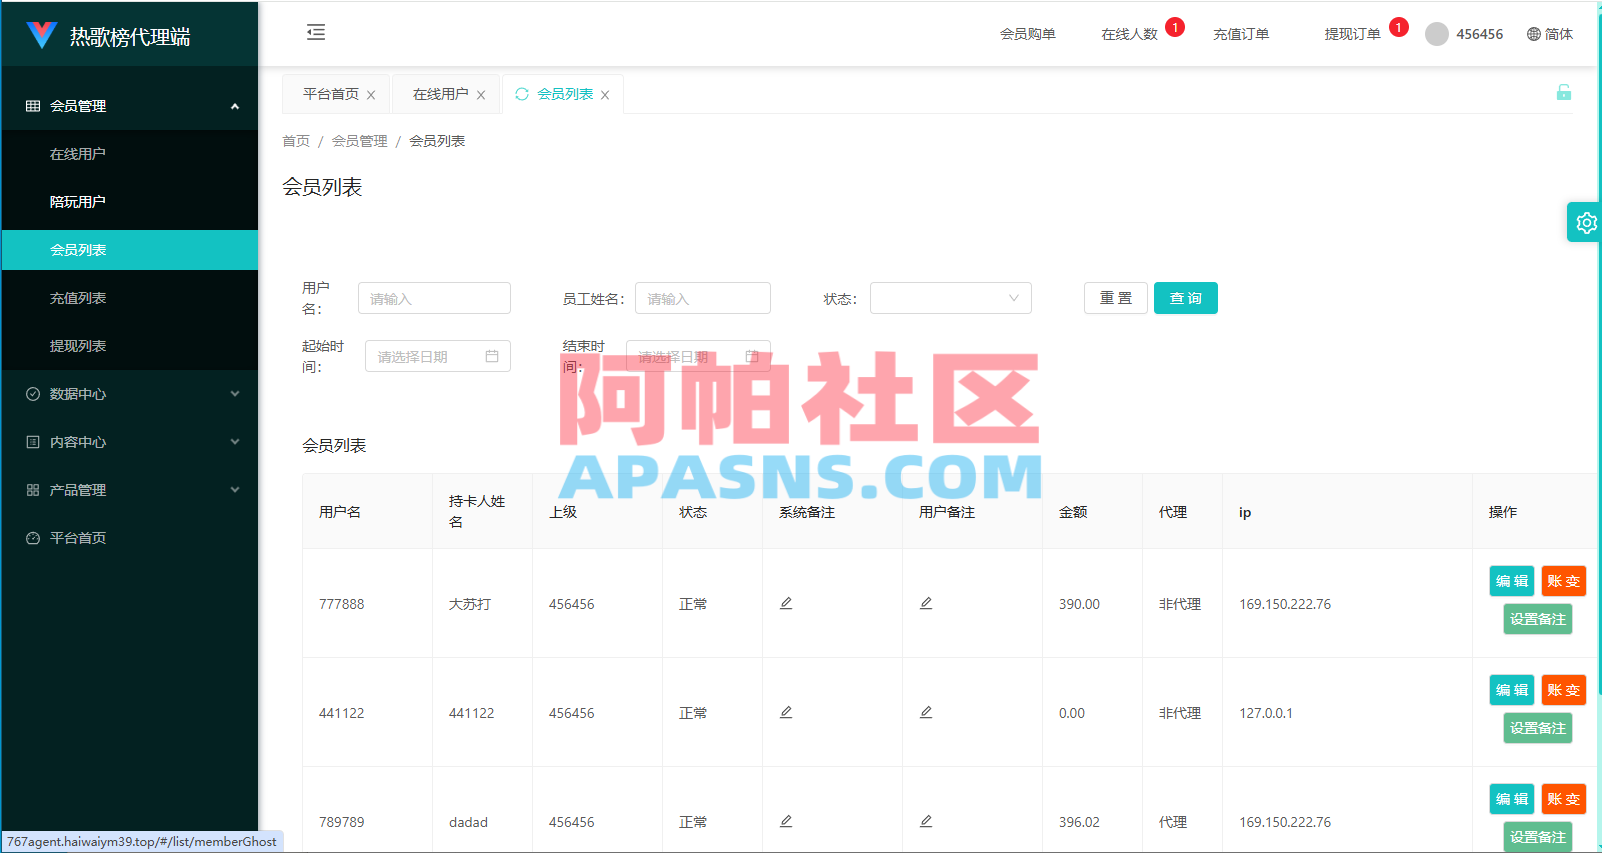Close the 会员列表 tab

(605, 95)
